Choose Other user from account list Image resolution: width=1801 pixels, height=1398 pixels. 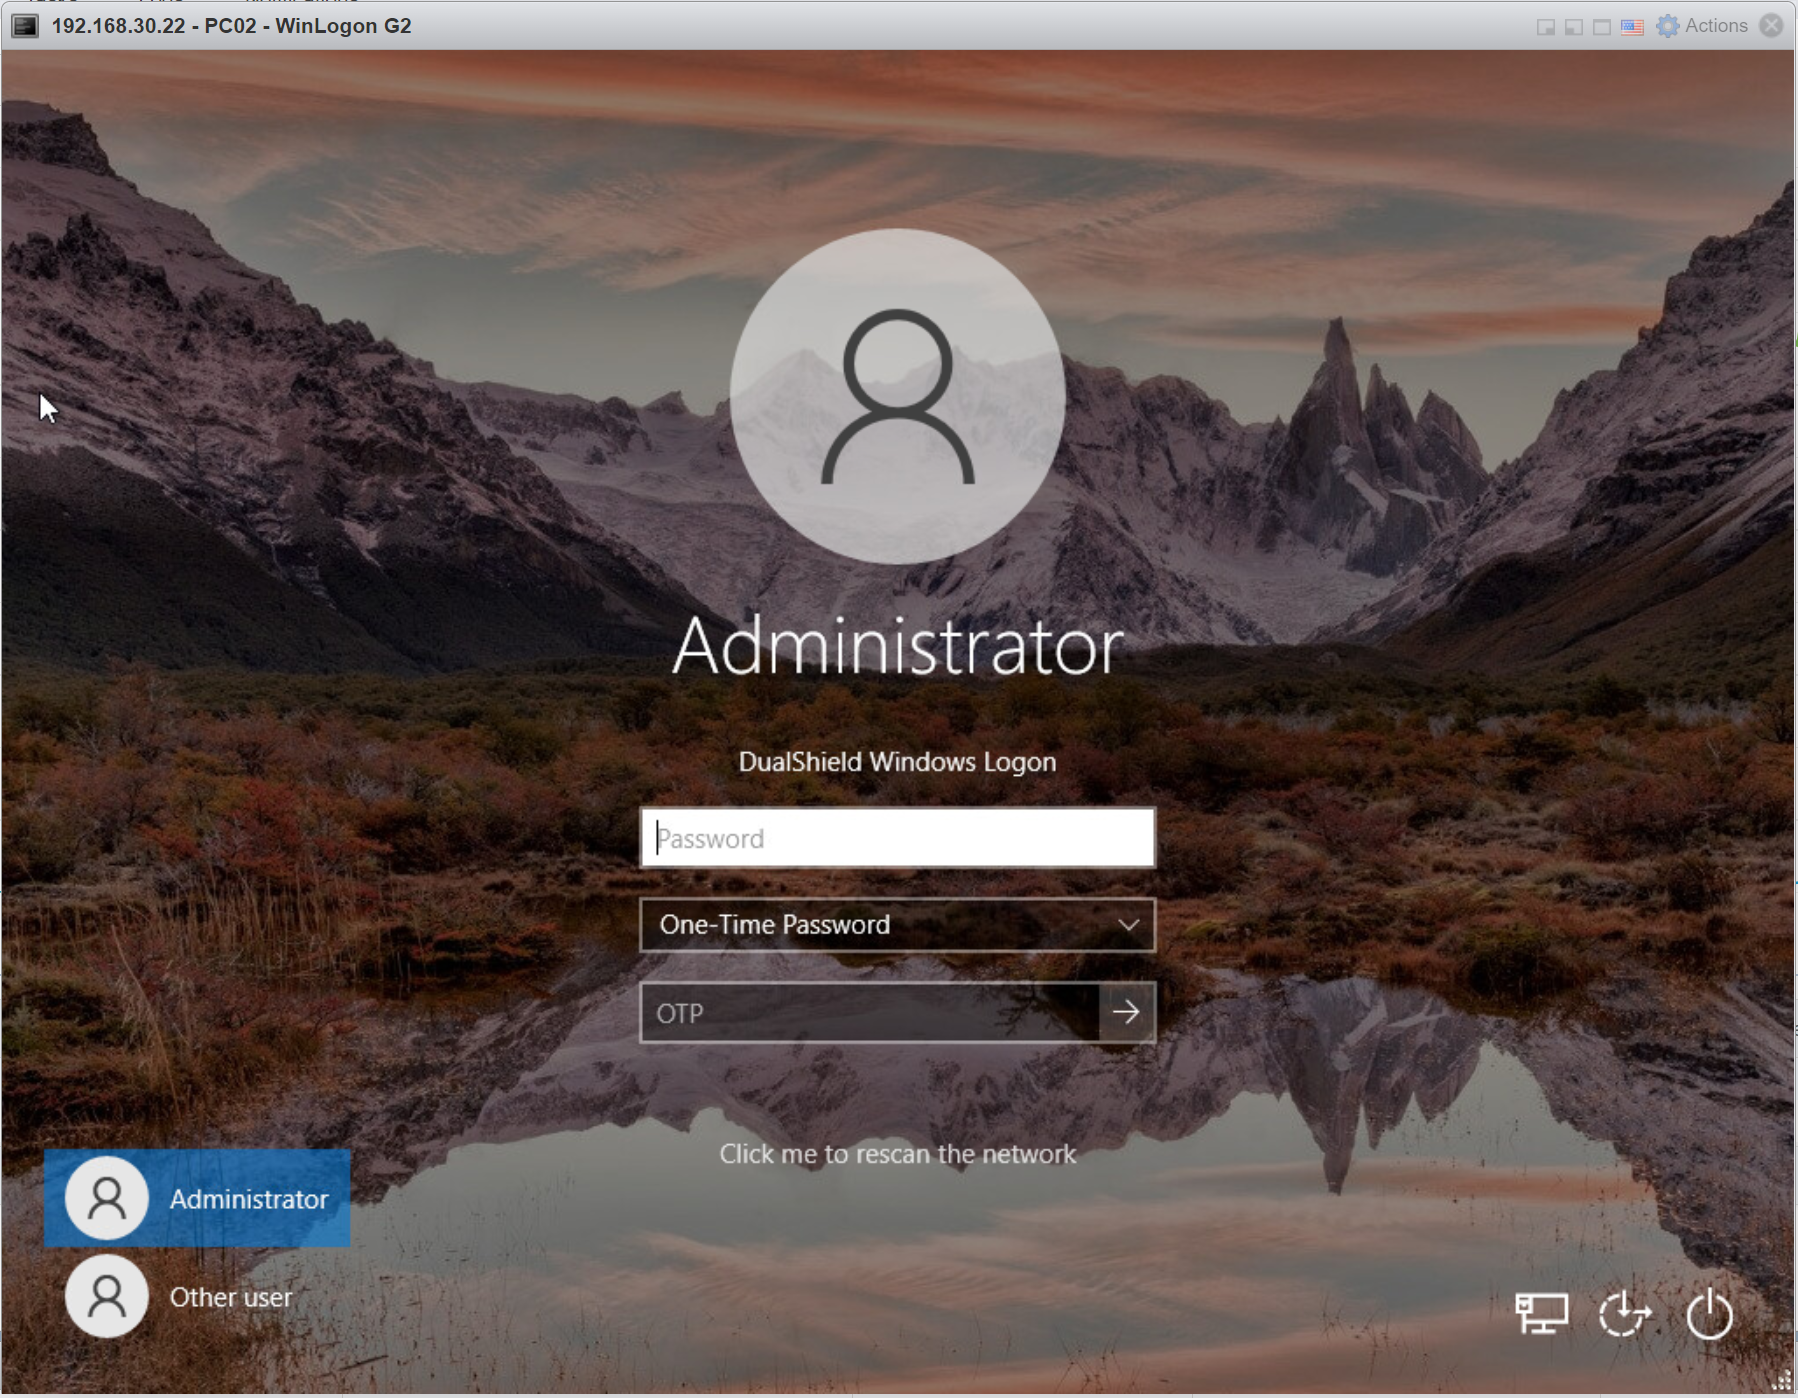[x=180, y=1297]
